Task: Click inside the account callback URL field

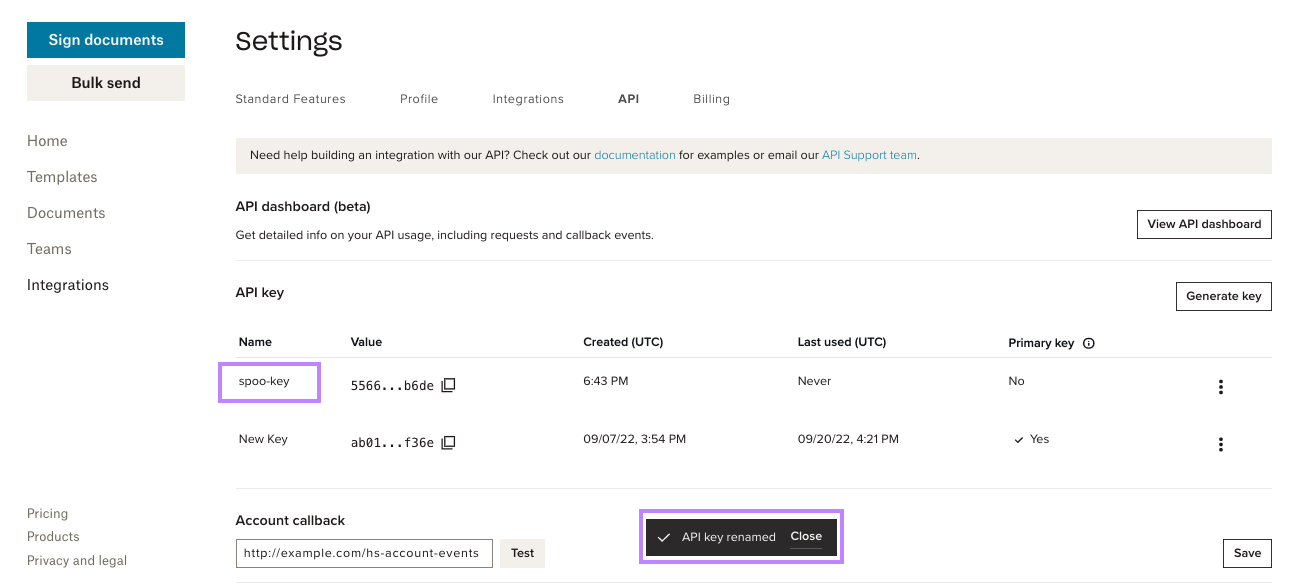Action: point(364,553)
